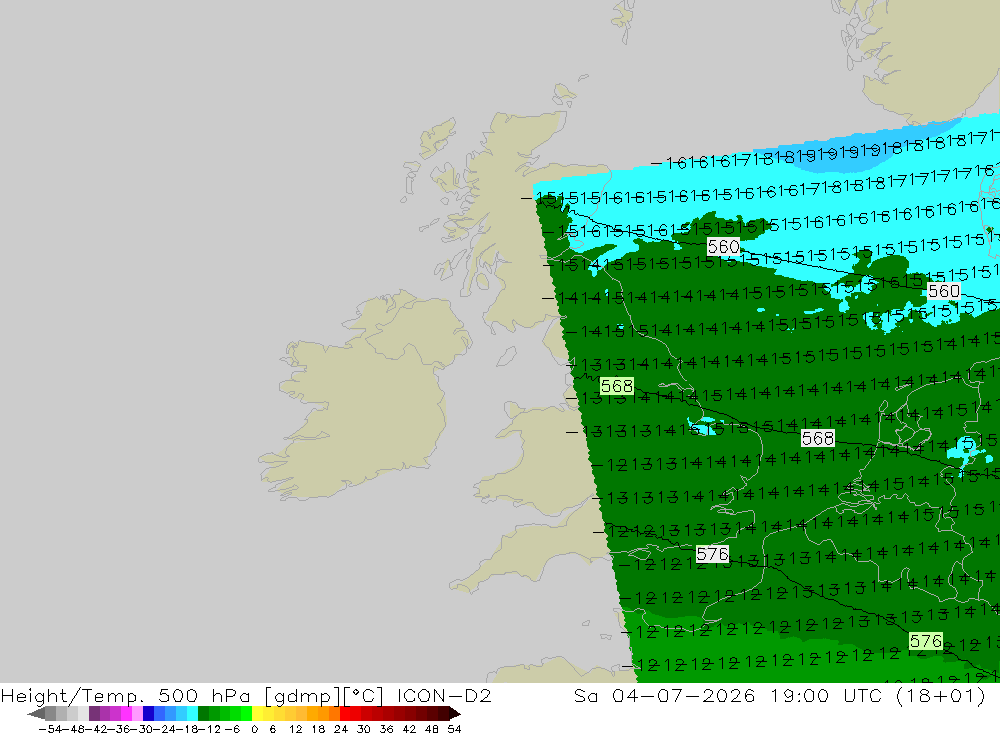Click the '0' legend value
Image resolution: width=1000 pixels, height=733 pixels.
point(254,729)
